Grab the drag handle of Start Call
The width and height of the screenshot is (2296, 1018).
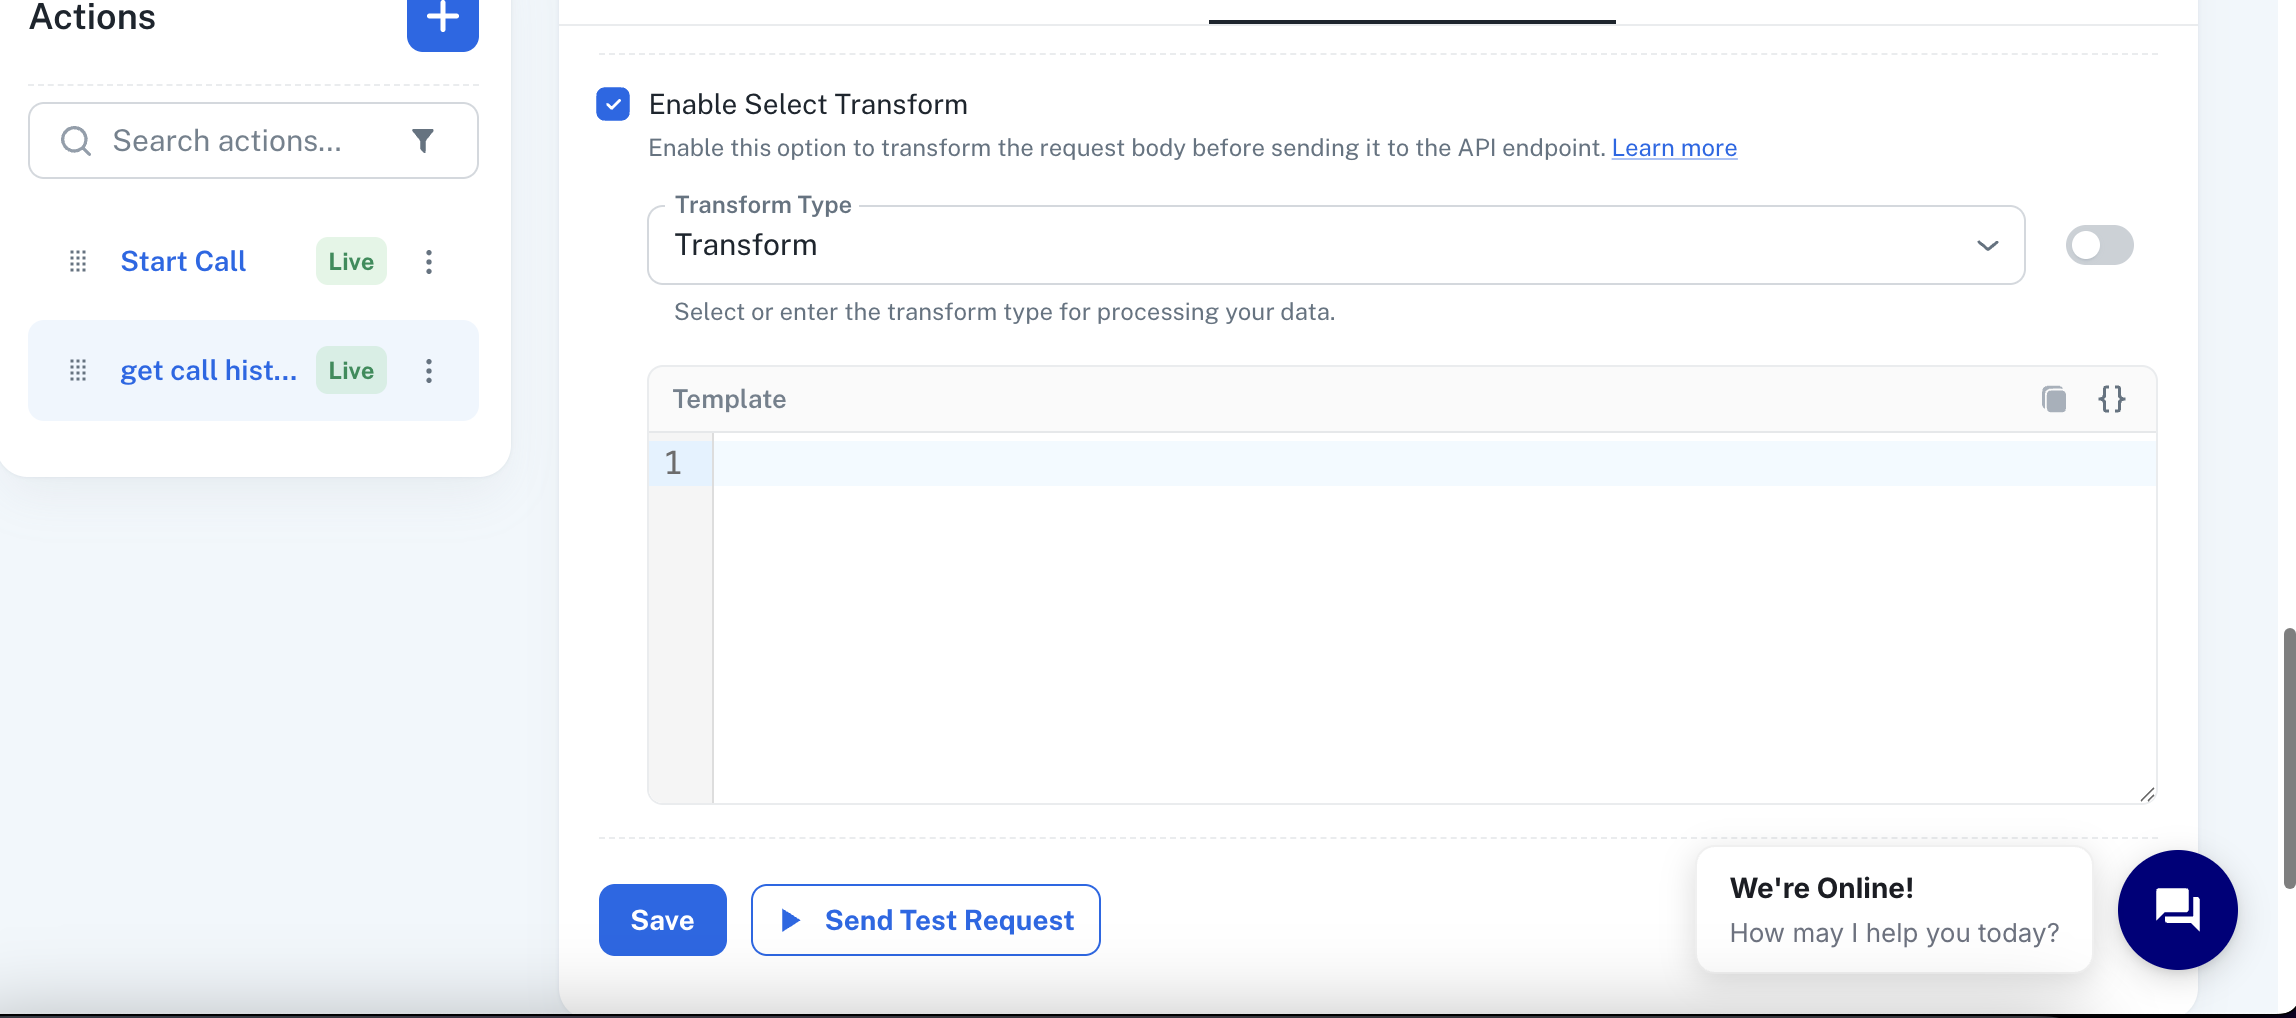point(78,262)
